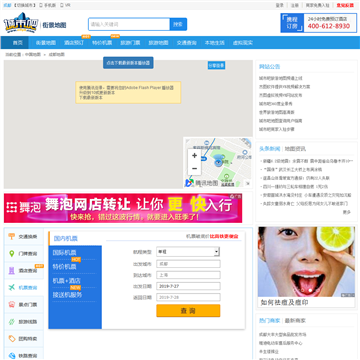Open the 旅游地图 navigation tab
Image resolution: width=360 pixels, height=360 pixels.
click(x=158, y=43)
